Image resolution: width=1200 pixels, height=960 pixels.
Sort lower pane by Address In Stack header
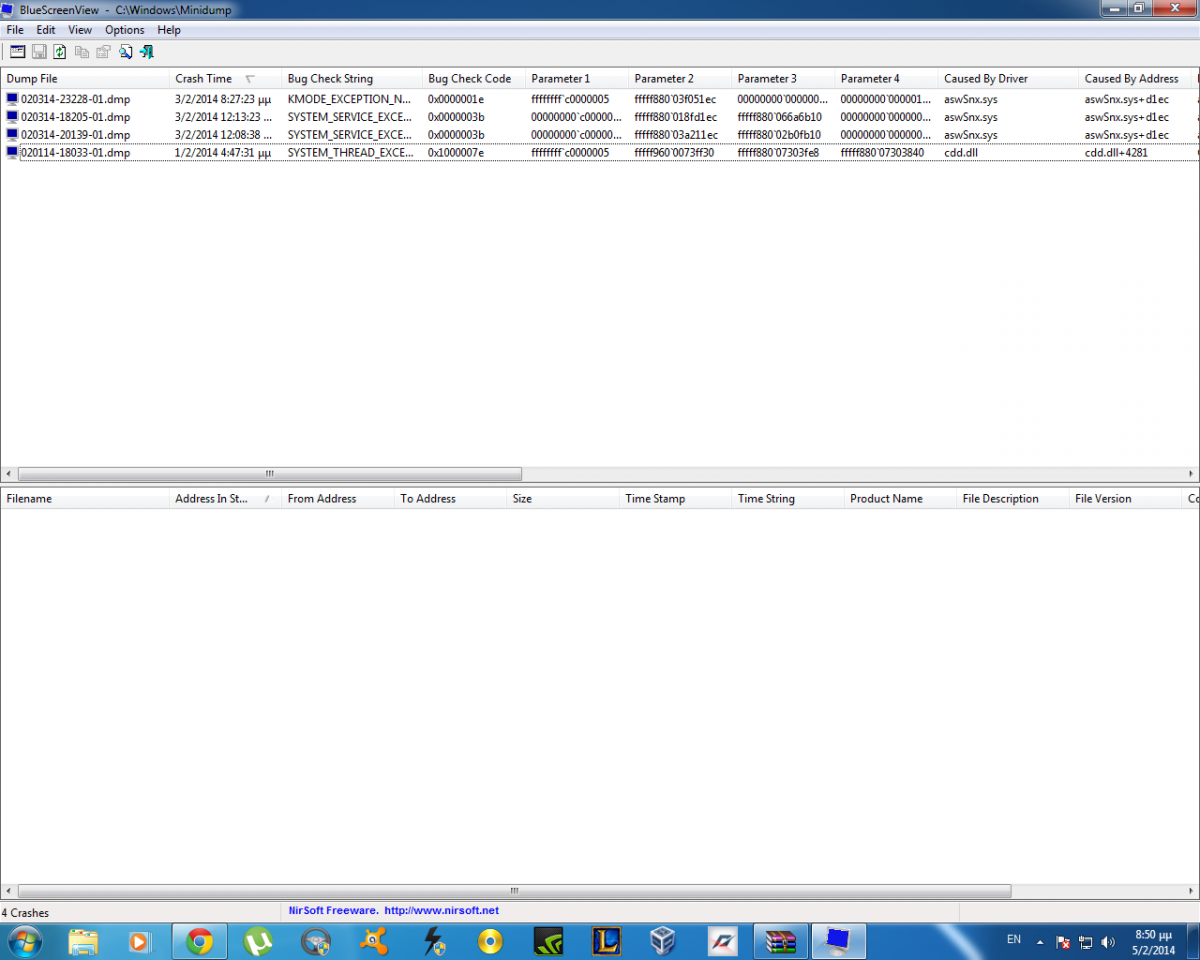coord(225,498)
